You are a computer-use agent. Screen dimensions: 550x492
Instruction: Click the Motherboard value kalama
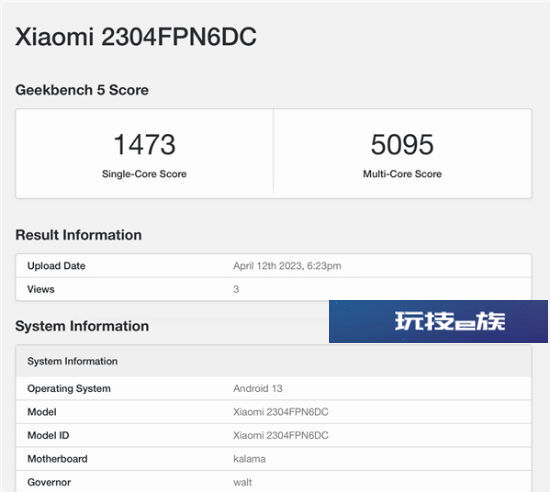249,459
